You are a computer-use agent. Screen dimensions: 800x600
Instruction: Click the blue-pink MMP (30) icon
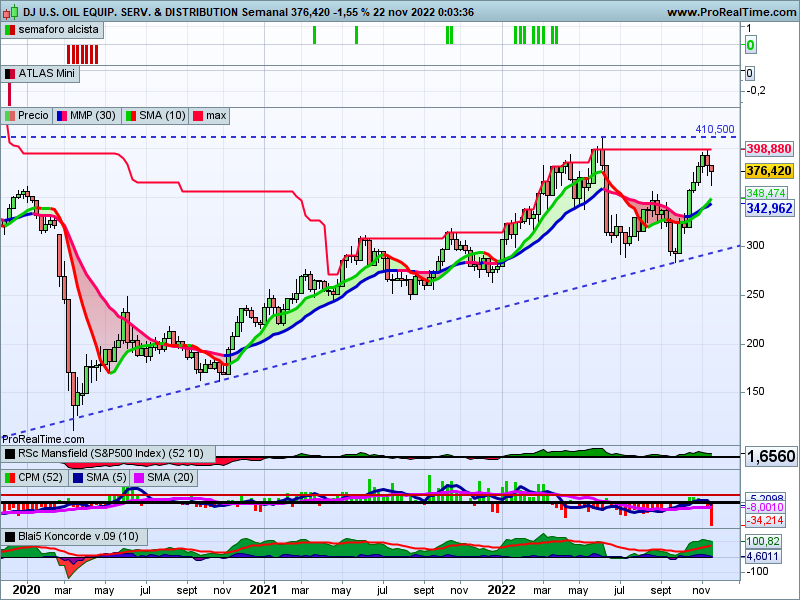62,116
